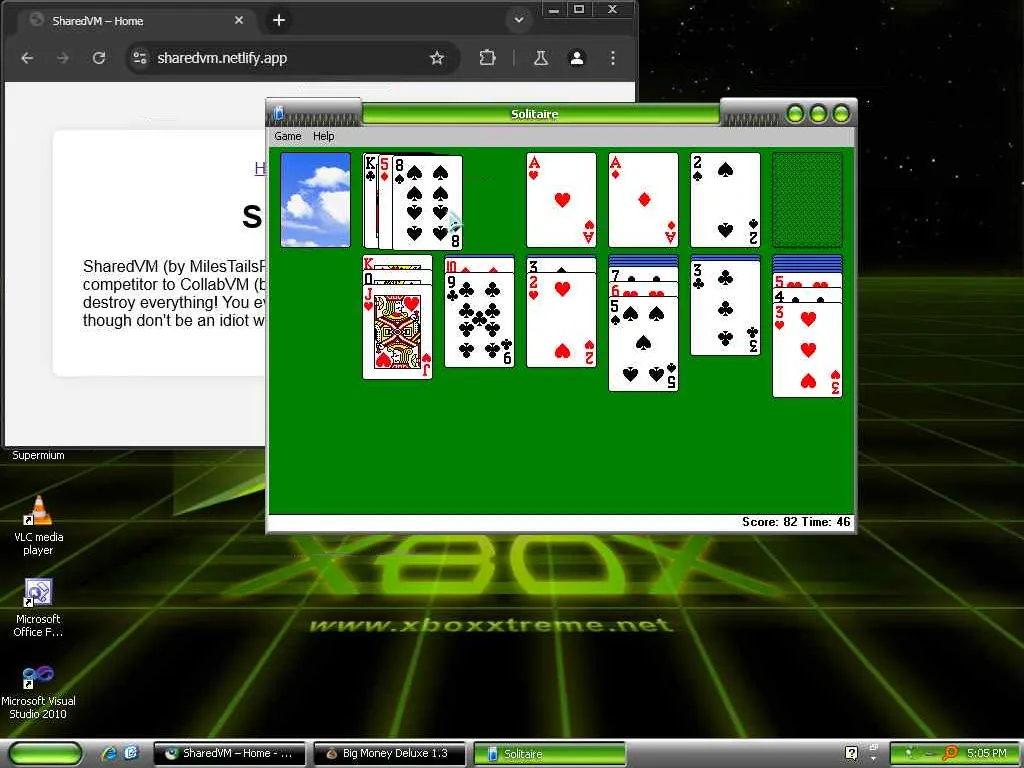Open the Game menu in Solitaire
The width and height of the screenshot is (1024, 768).
pos(287,136)
